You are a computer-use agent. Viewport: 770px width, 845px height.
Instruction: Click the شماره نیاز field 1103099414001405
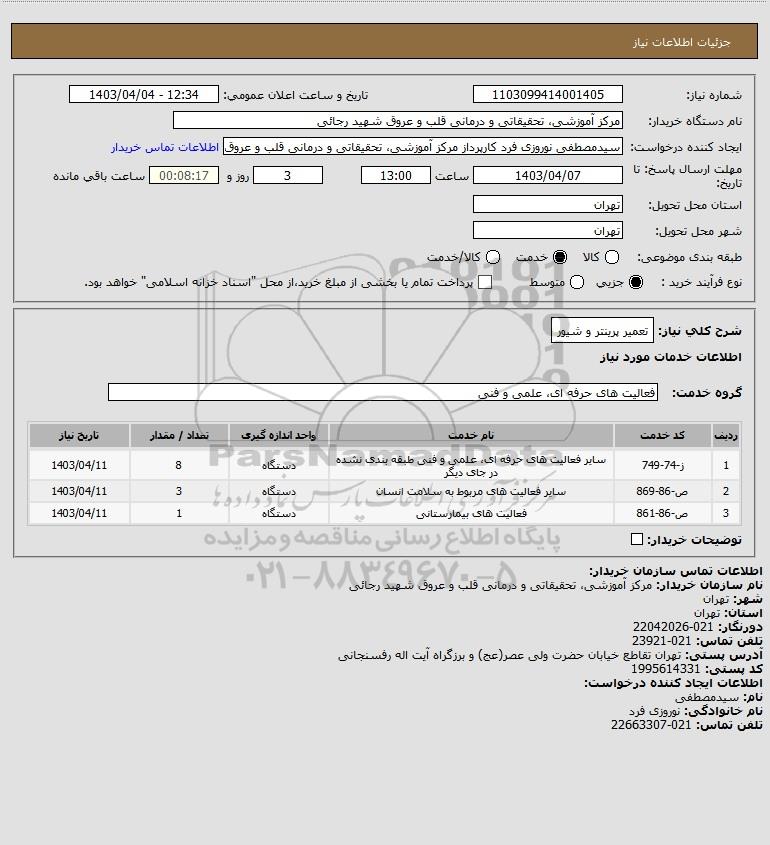(x=547, y=94)
